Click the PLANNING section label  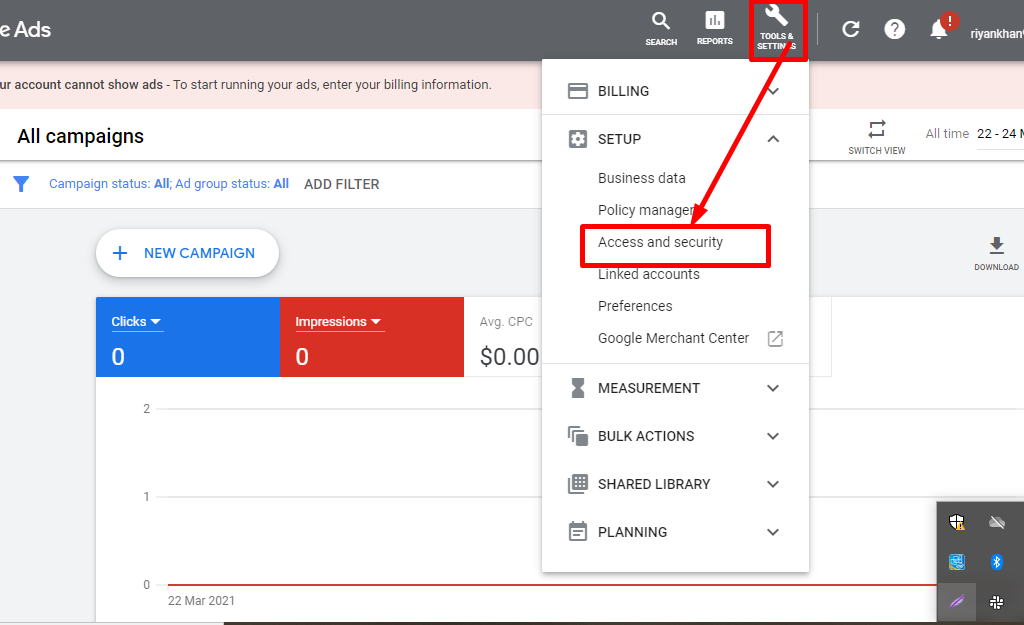pyautogui.click(x=632, y=532)
